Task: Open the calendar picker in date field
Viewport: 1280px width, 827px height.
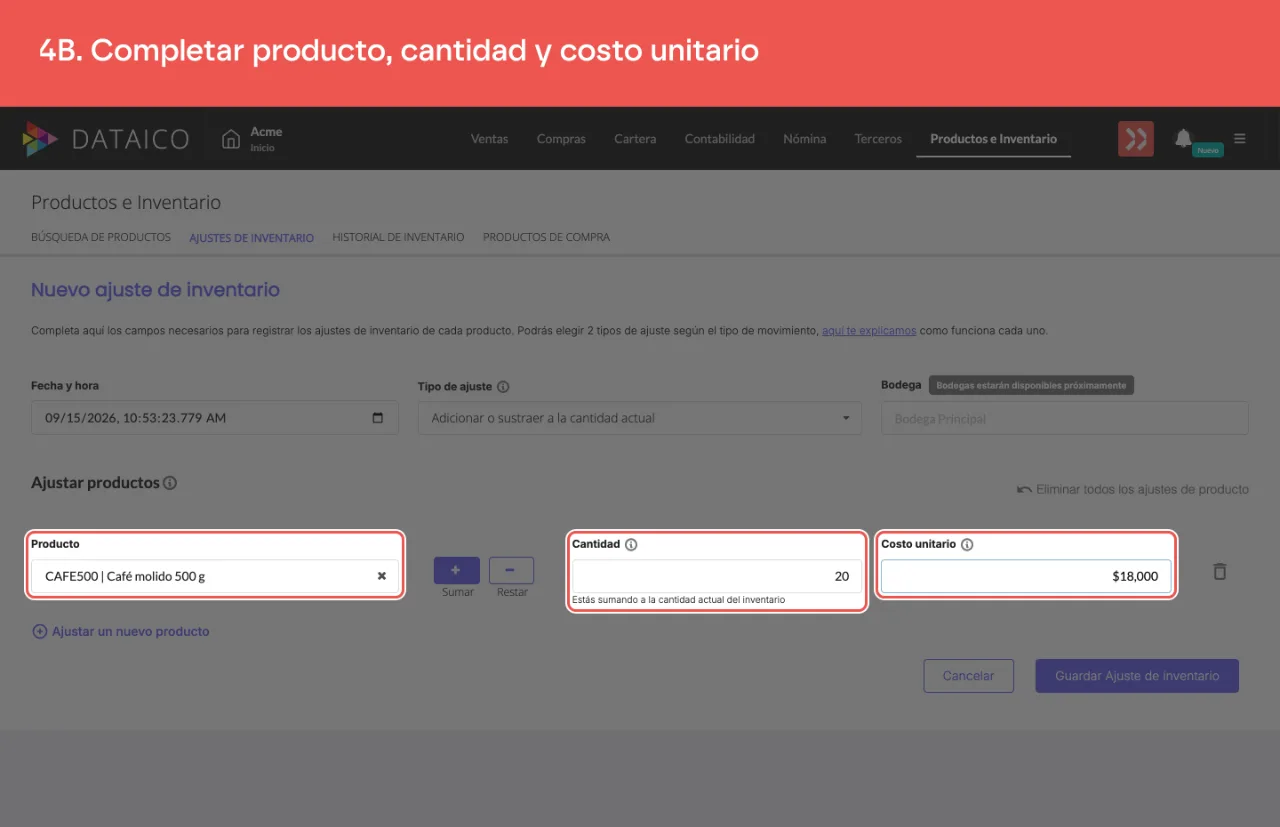Action: pos(378,418)
